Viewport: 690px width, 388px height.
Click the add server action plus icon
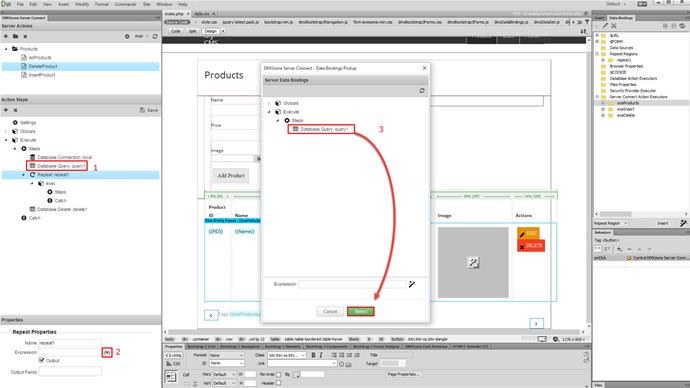point(6,36)
